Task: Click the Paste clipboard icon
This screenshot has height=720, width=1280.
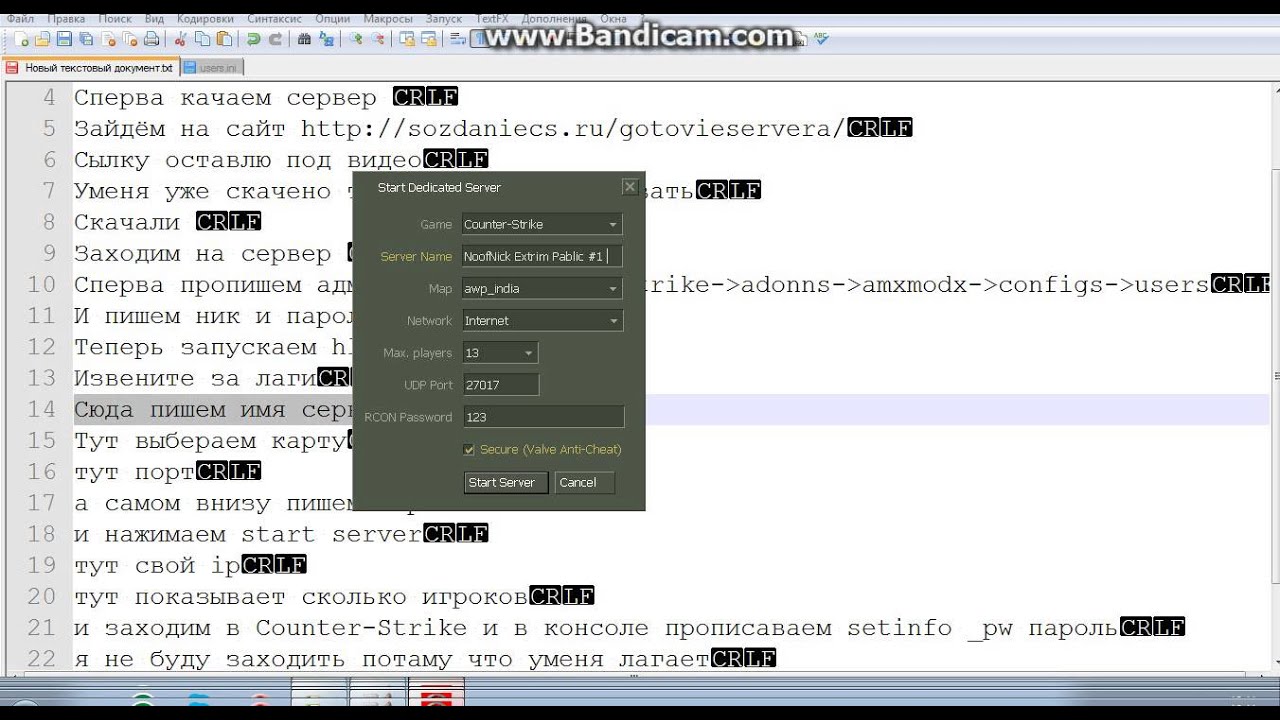Action: coord(224,40)
